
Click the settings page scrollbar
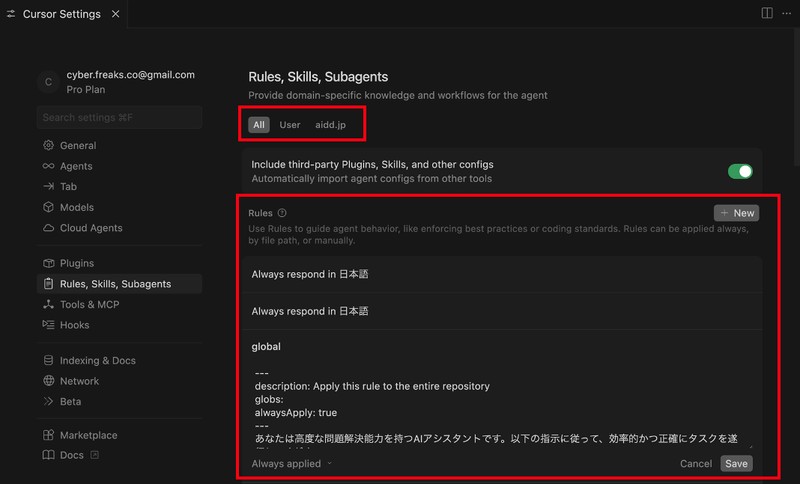pyautogui.click(x=796, y=97)
